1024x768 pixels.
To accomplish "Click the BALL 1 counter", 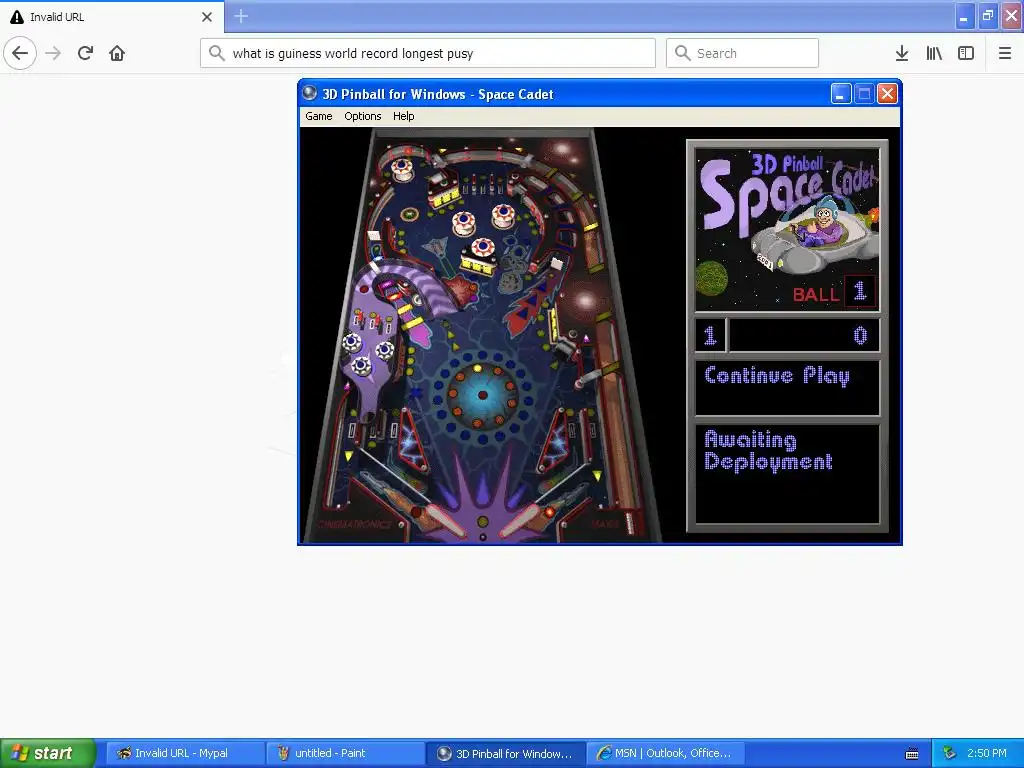I will click(834, 292).
